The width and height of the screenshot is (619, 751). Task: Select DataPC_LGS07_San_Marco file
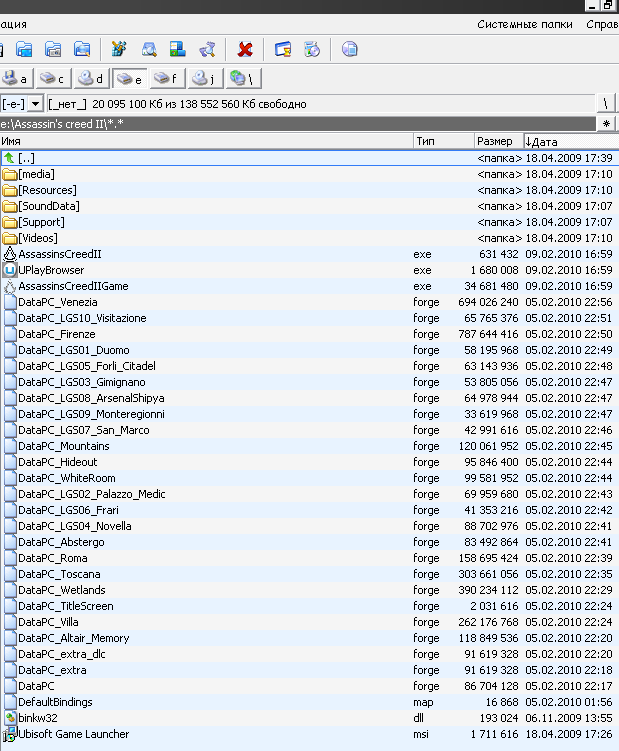tap(310, 430)
